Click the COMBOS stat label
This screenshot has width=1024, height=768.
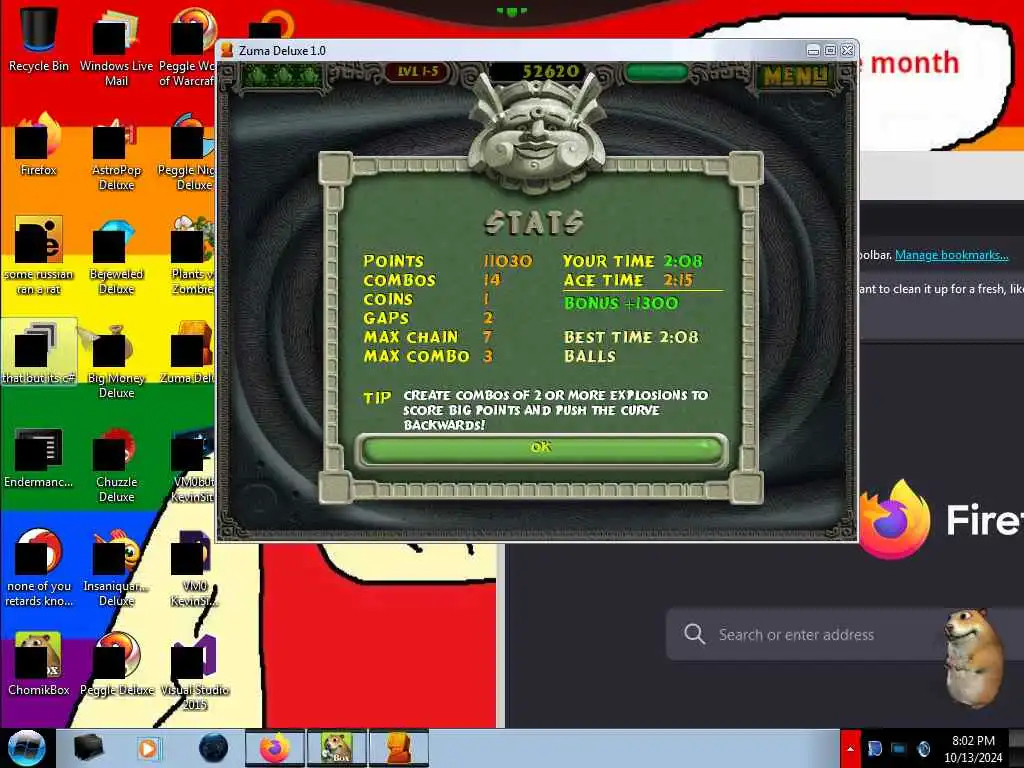click(x=400, y=281)
